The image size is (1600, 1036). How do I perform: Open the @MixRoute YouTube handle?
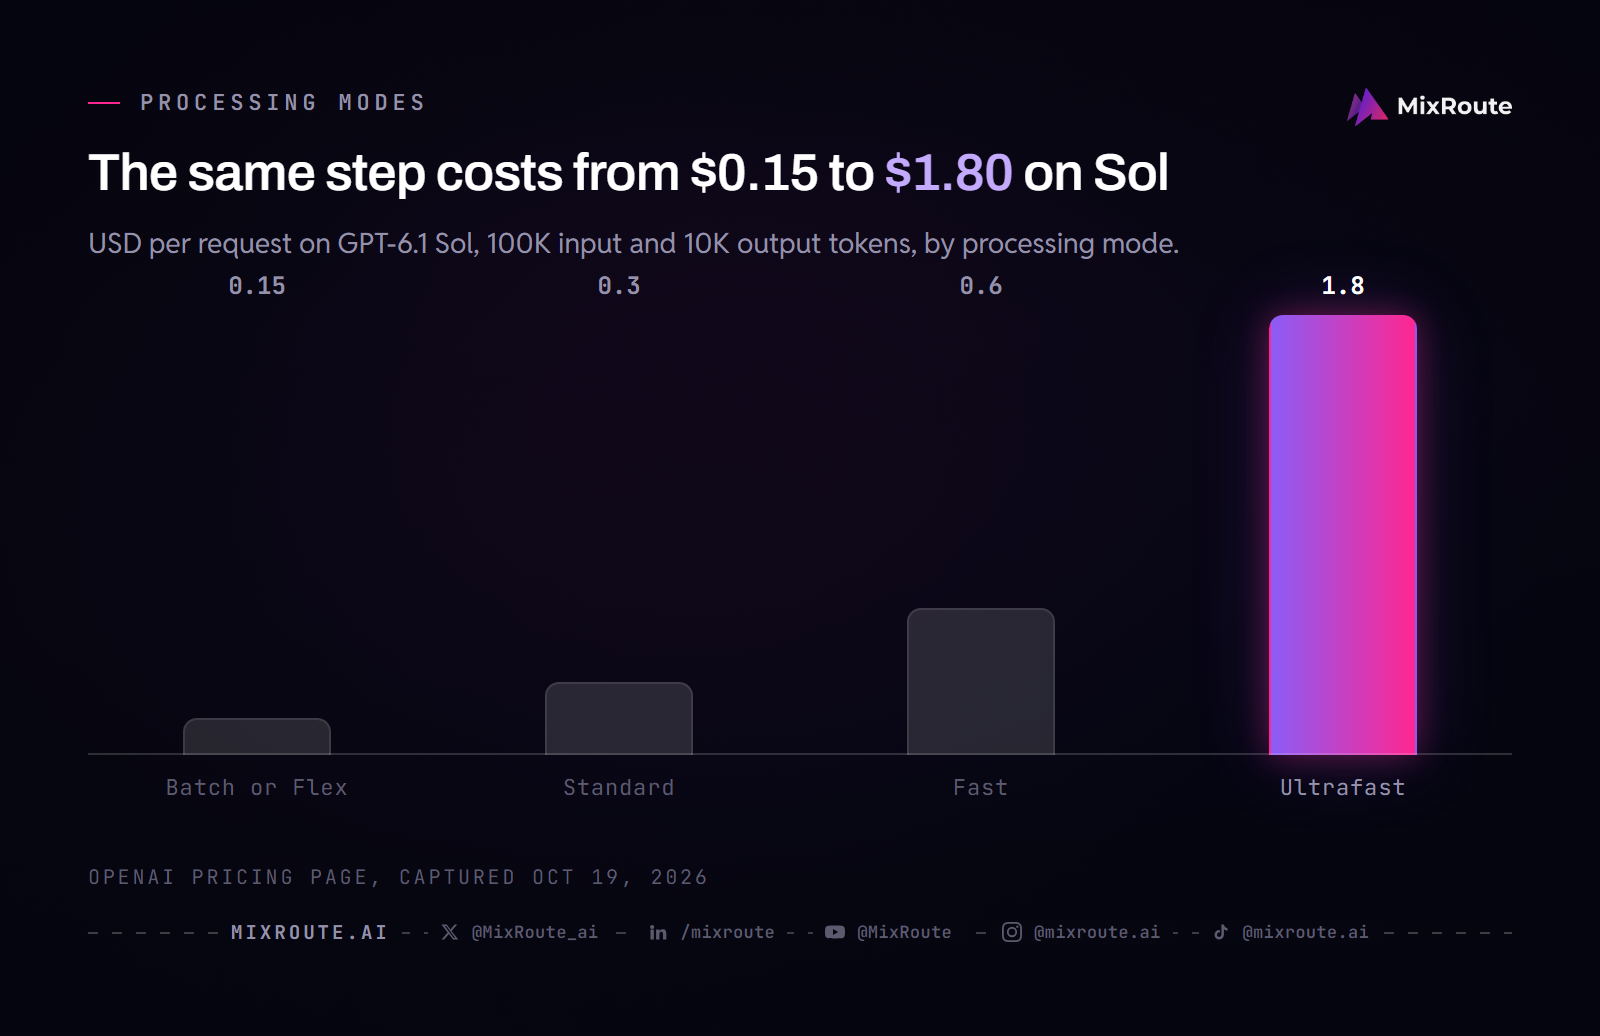click(904, 932)
